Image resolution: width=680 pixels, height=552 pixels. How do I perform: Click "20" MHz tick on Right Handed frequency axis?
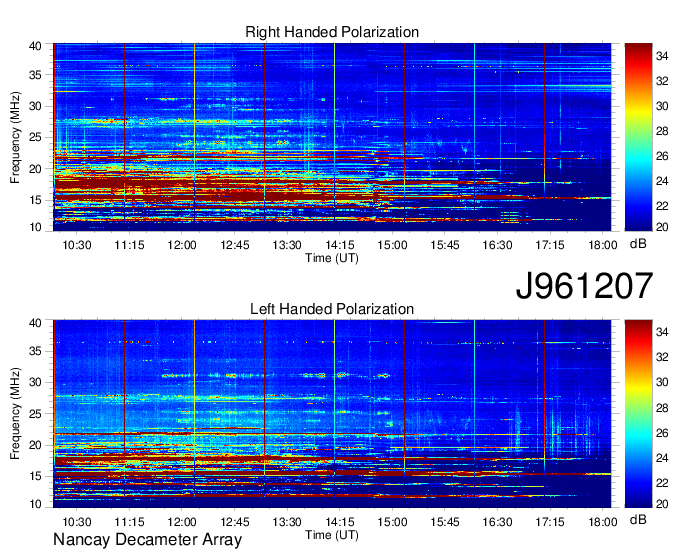(x=36, y=169)
